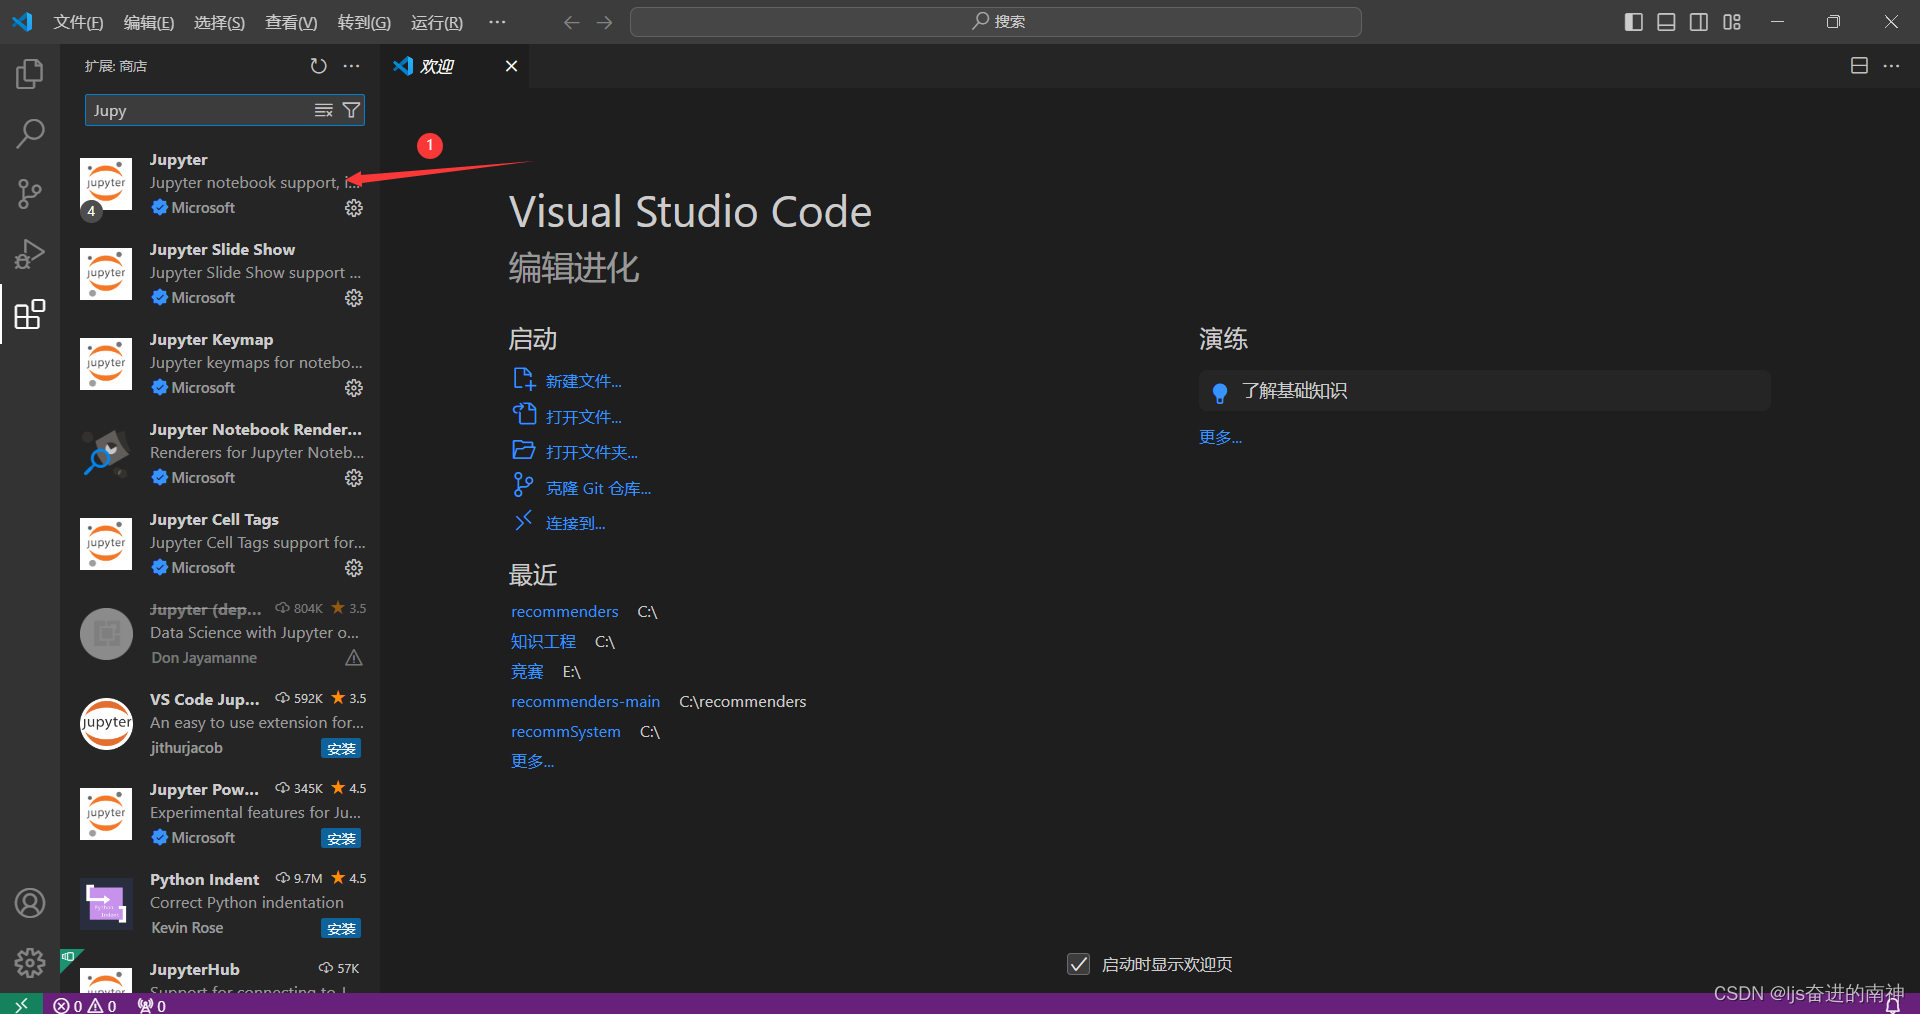Open editor more actions menu
The height and width of the screenshot is (1014, 1920).
tap(1891, 66)
